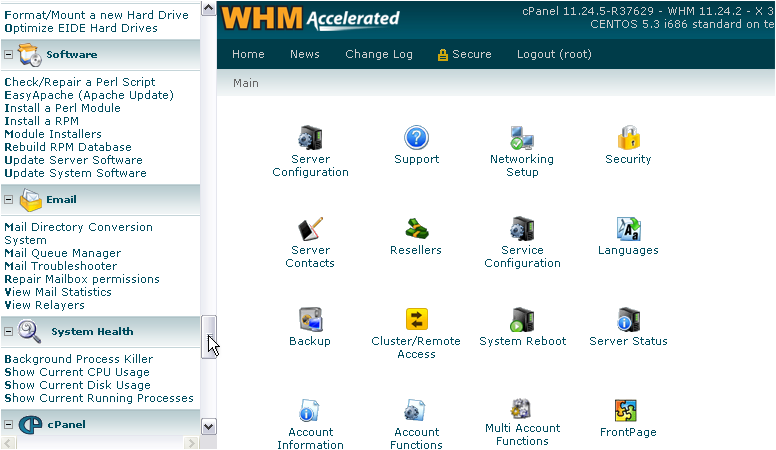This screenshot has width=776, height=450.
Task: Switch to Secure connection link
Action: coord(465,54)
